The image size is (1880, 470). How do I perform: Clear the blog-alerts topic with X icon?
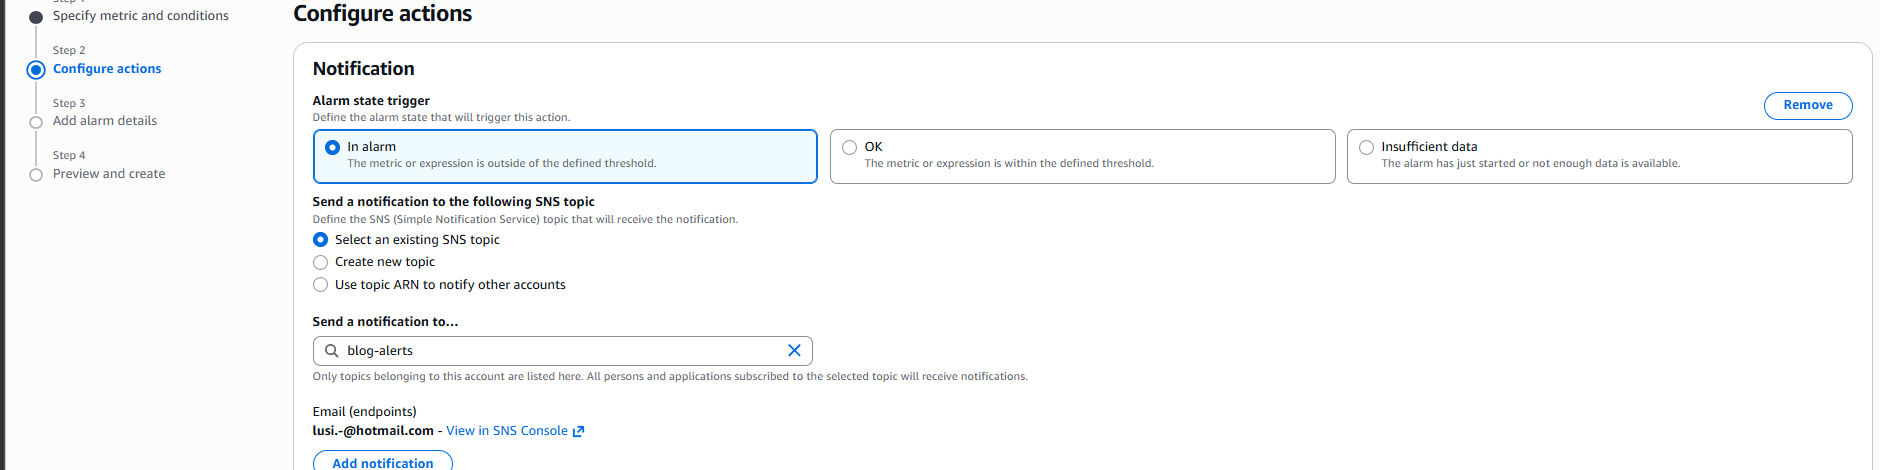pos(794,351)
